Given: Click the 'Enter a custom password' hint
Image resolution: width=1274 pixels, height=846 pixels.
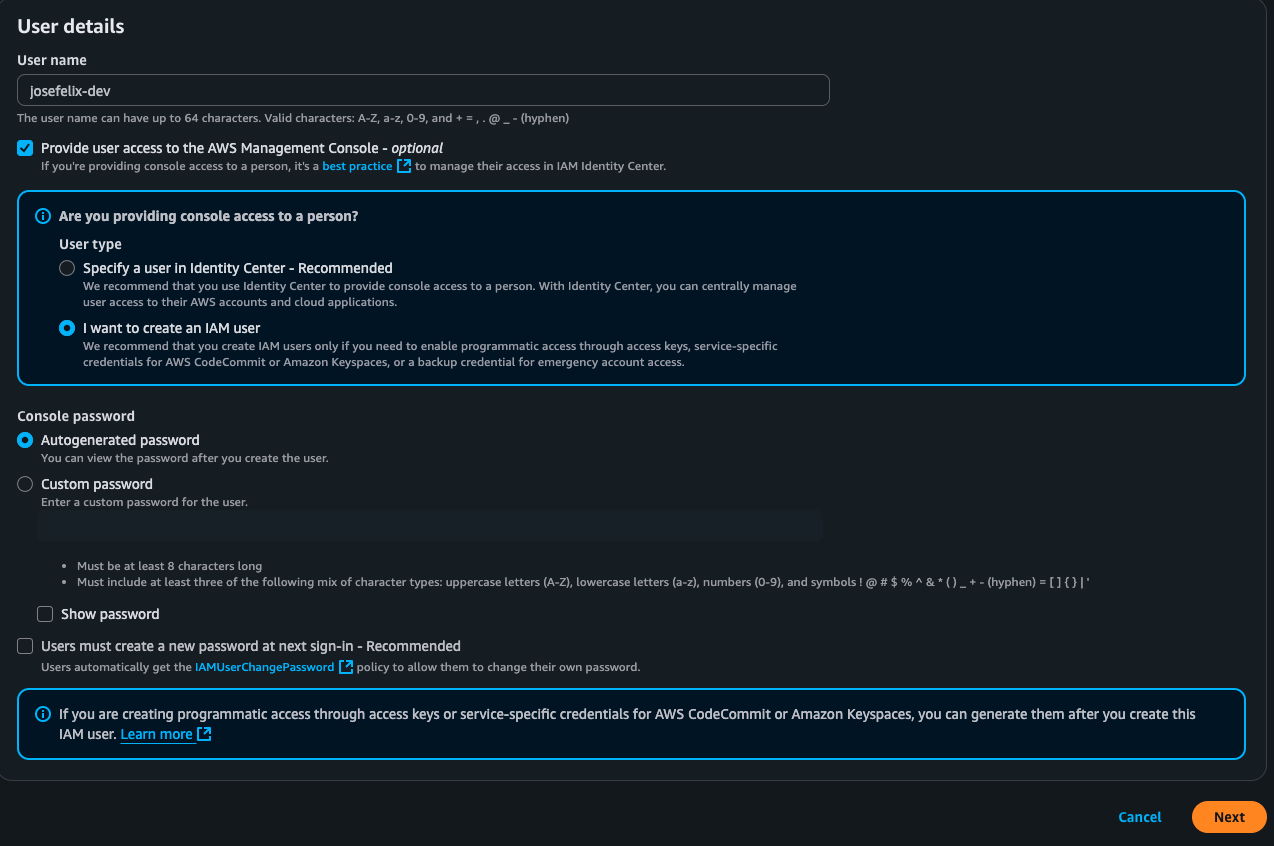Looking at the screenshot, I should [144, 502].
